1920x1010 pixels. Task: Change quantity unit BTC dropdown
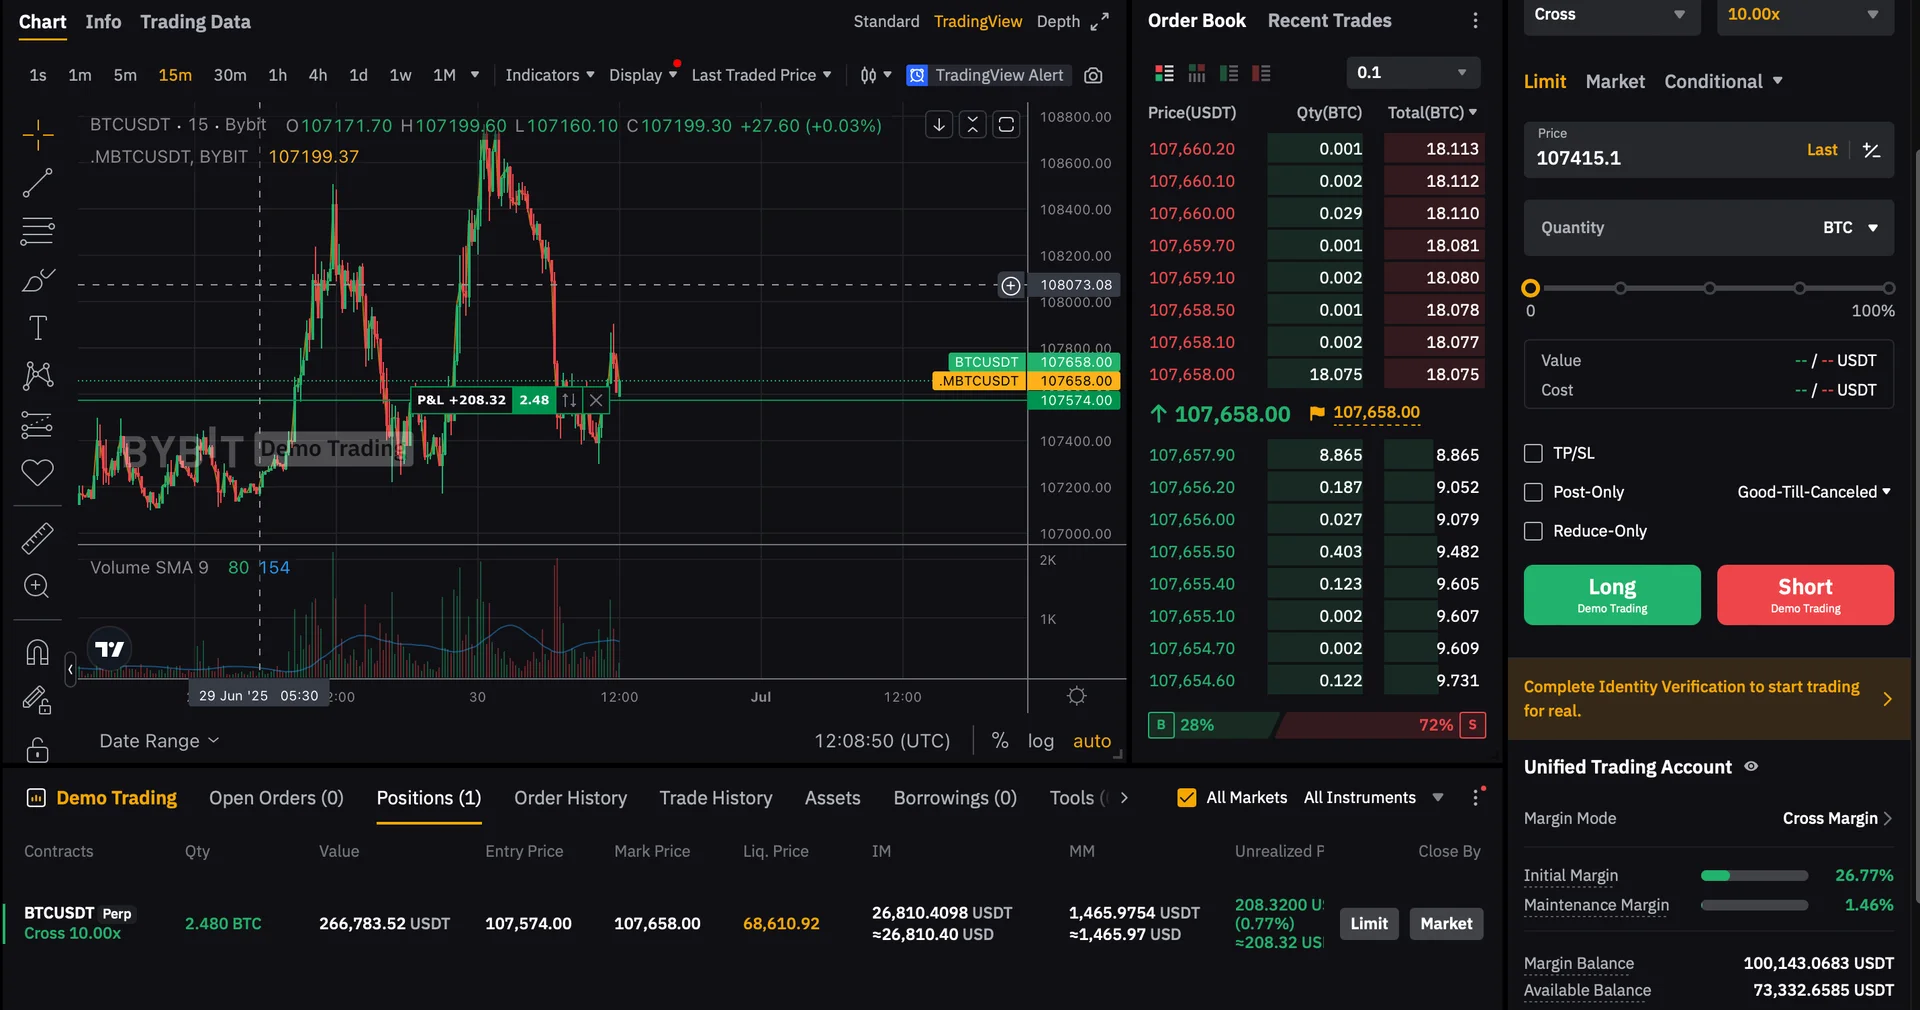(1850, 228)
